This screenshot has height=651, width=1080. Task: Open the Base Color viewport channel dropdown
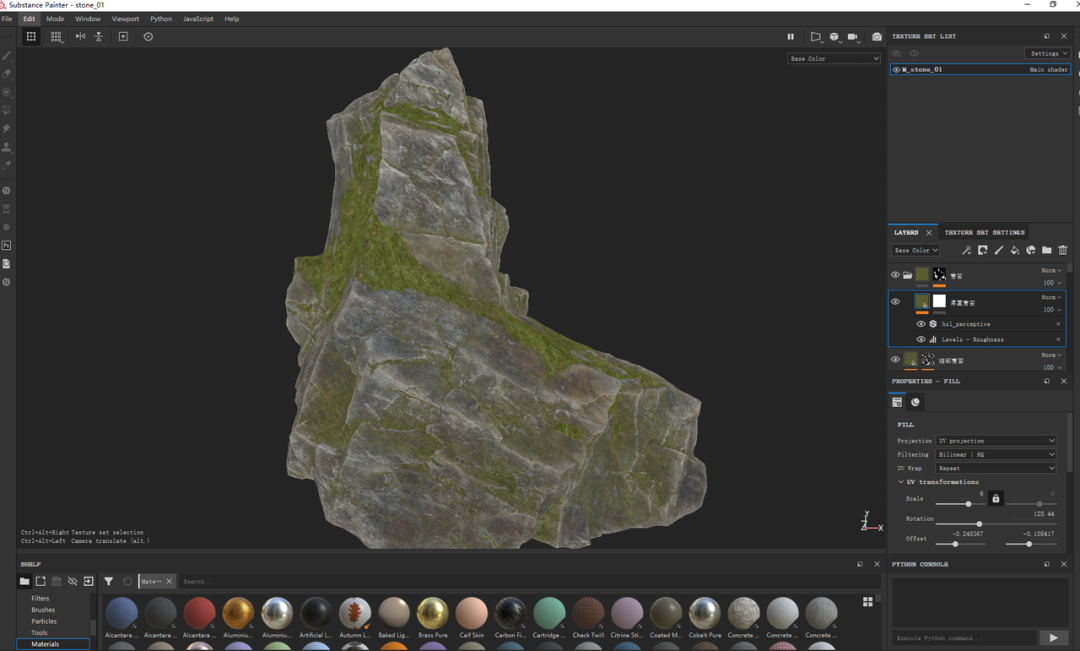[834, 59]
